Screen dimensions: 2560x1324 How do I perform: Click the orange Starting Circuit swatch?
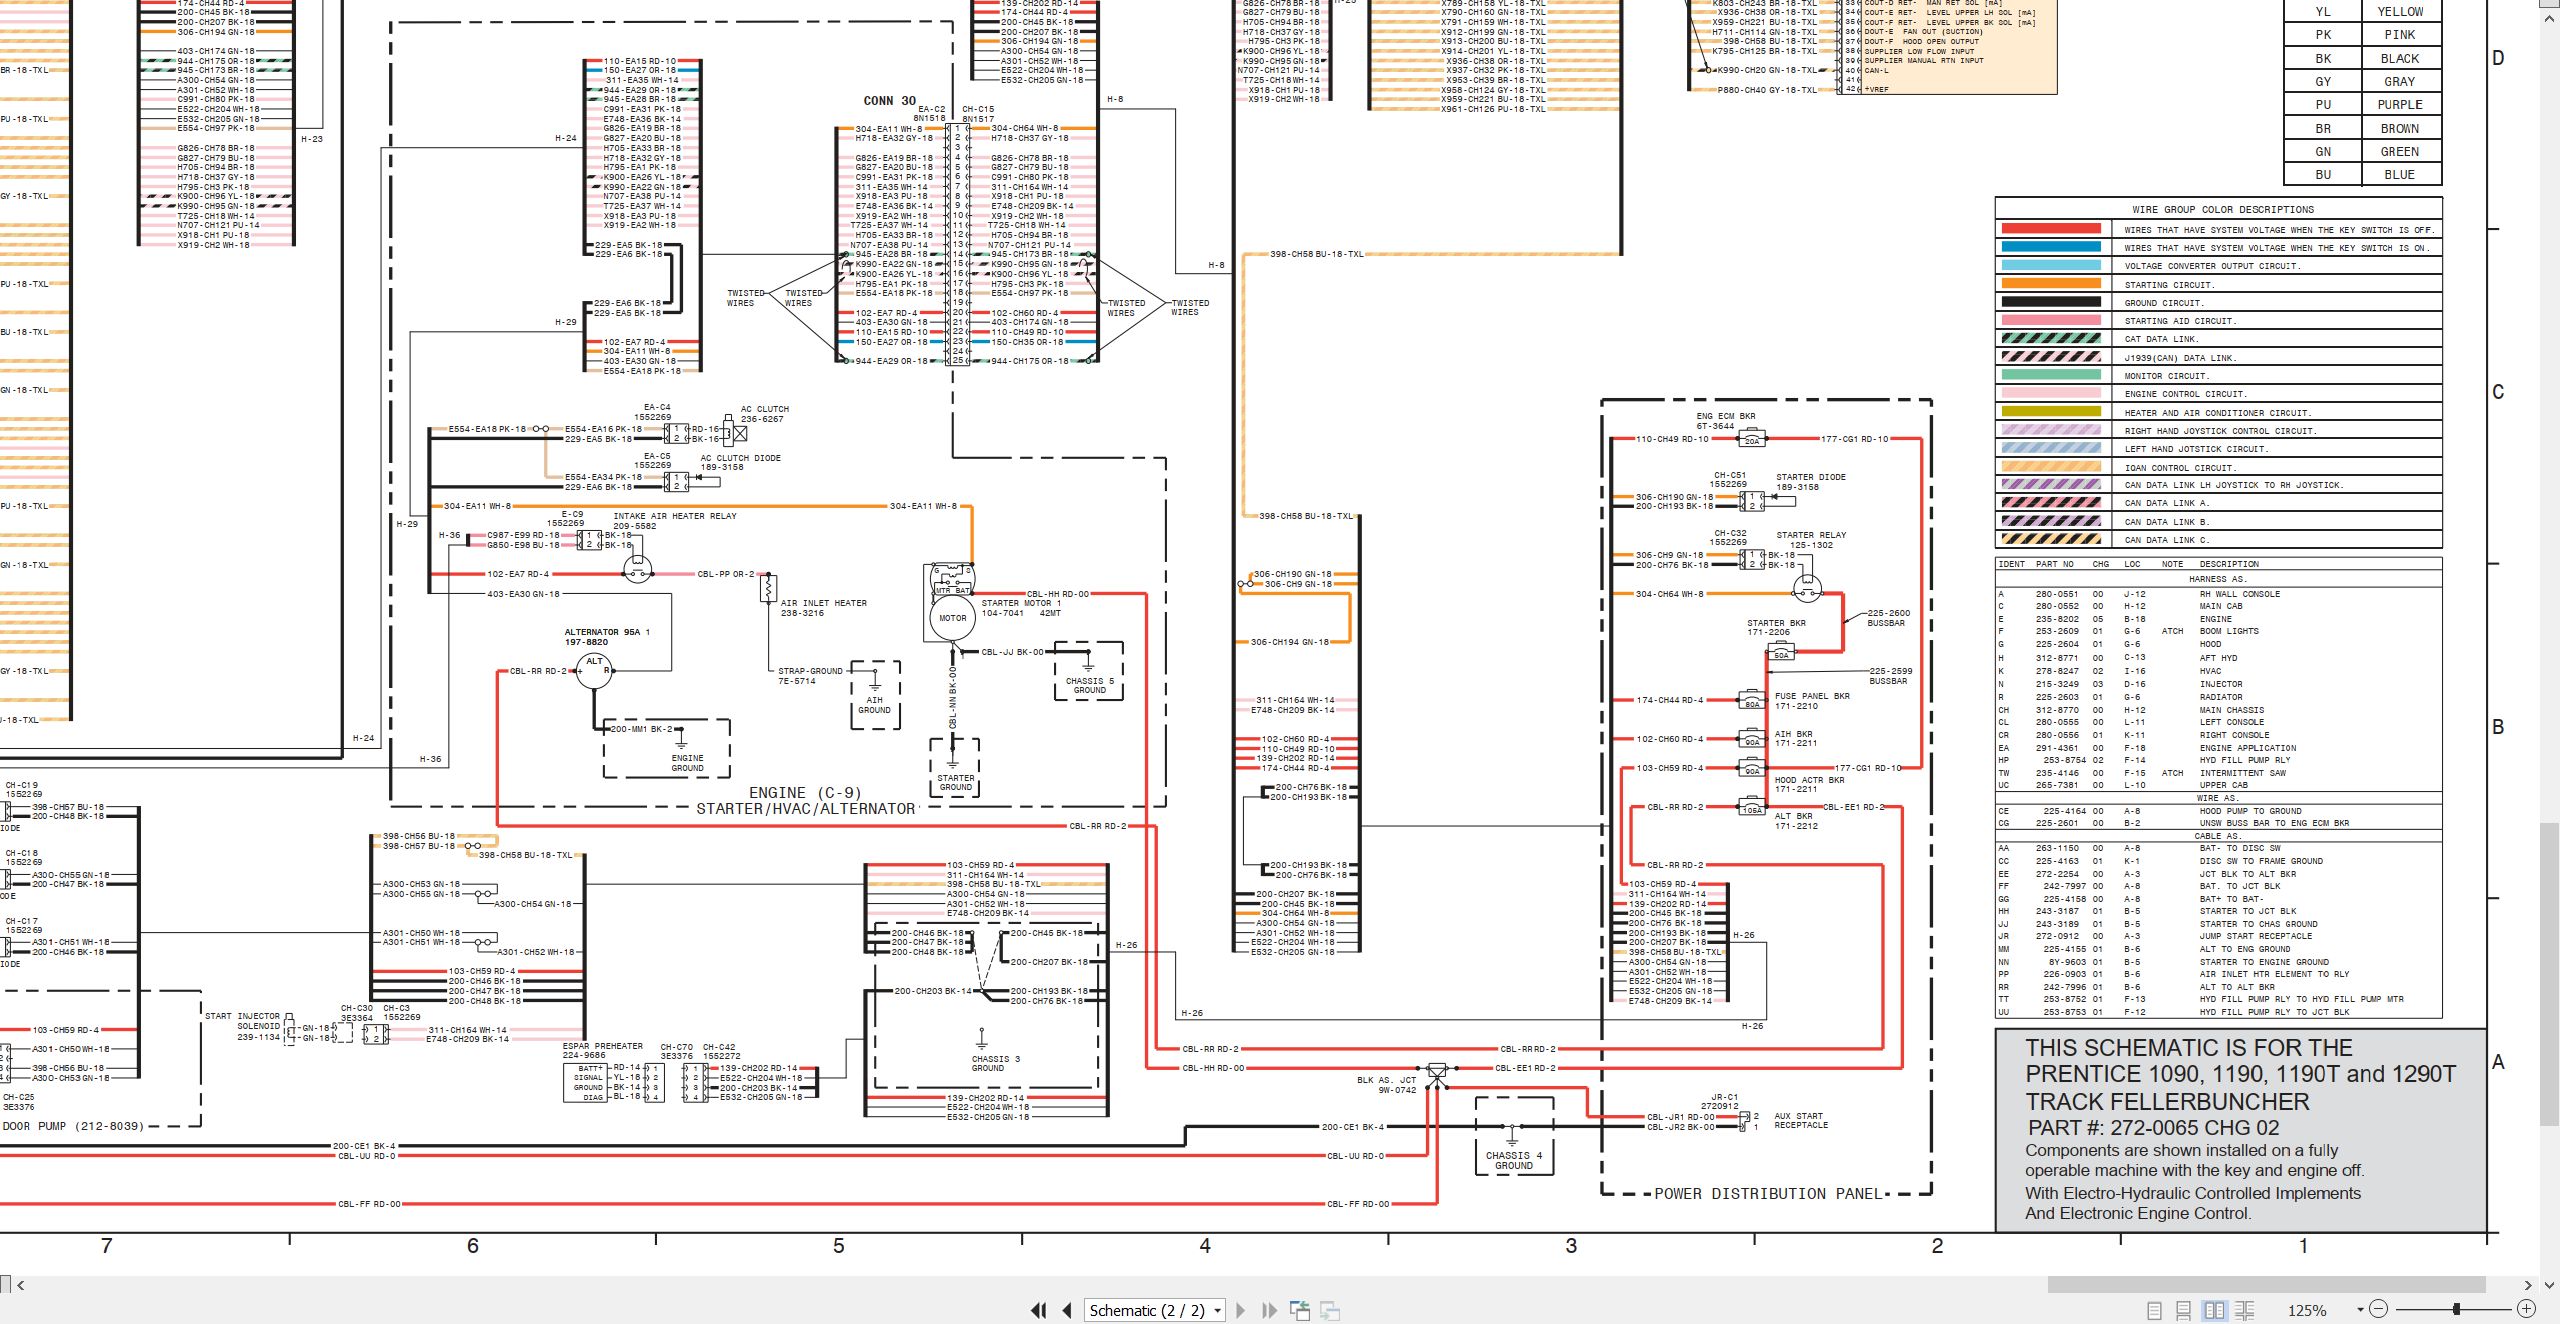(2051, 284)
